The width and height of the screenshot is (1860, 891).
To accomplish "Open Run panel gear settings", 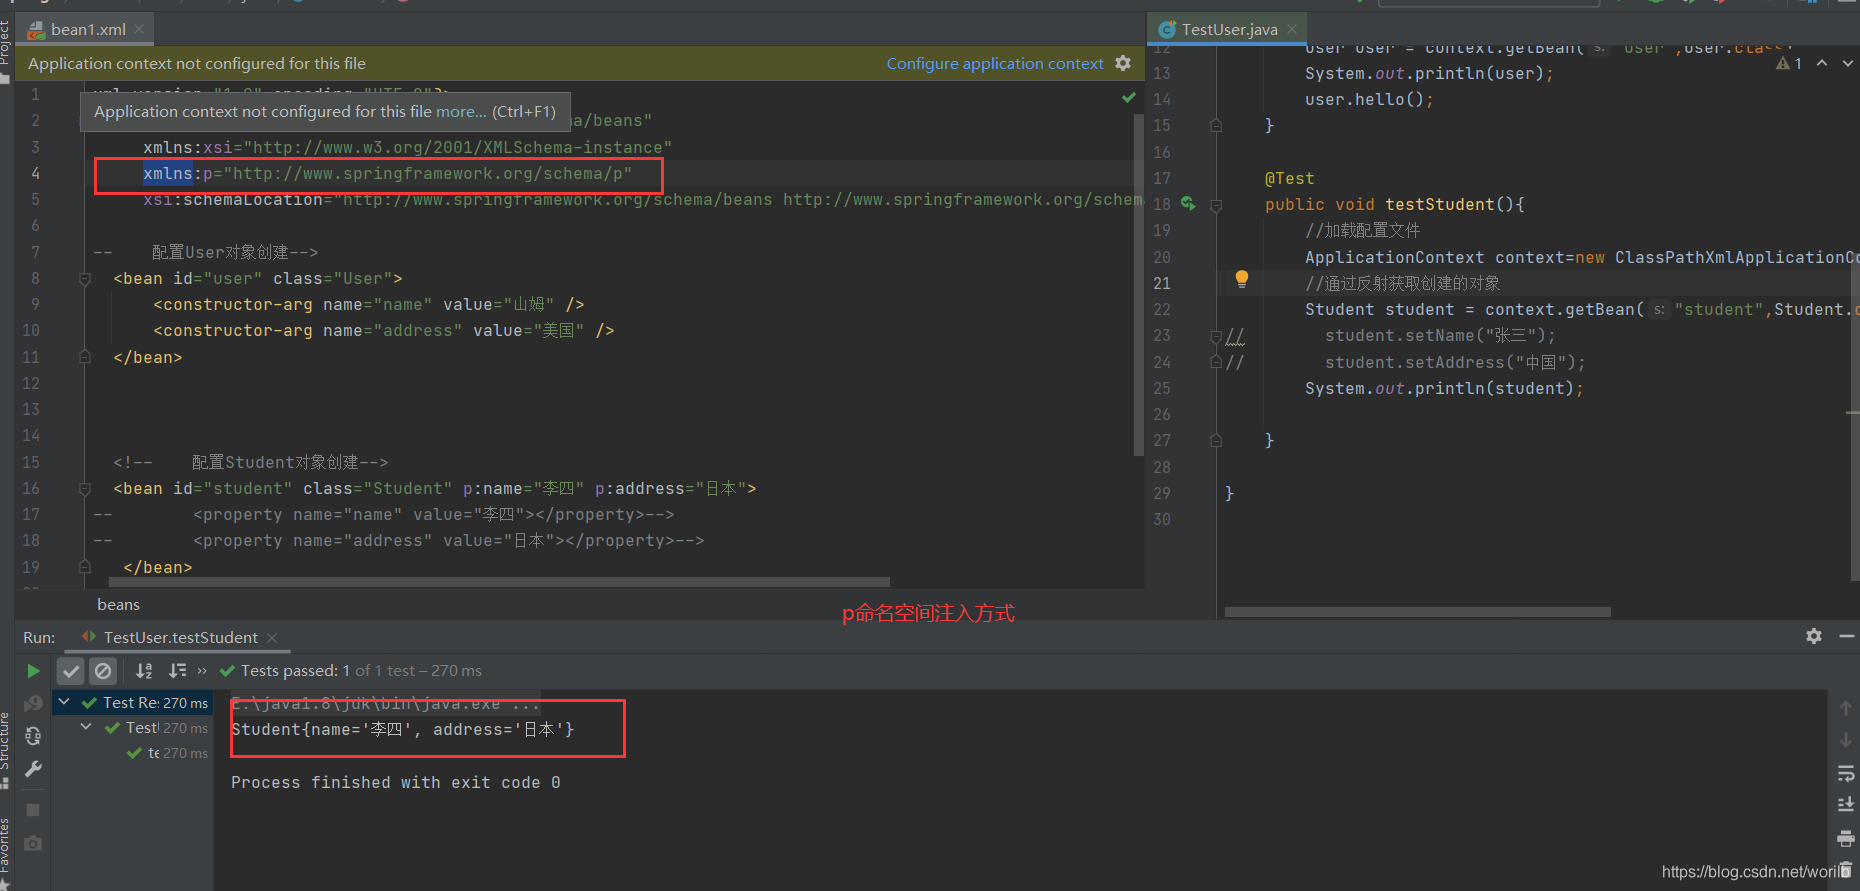I will point(1814,636).
